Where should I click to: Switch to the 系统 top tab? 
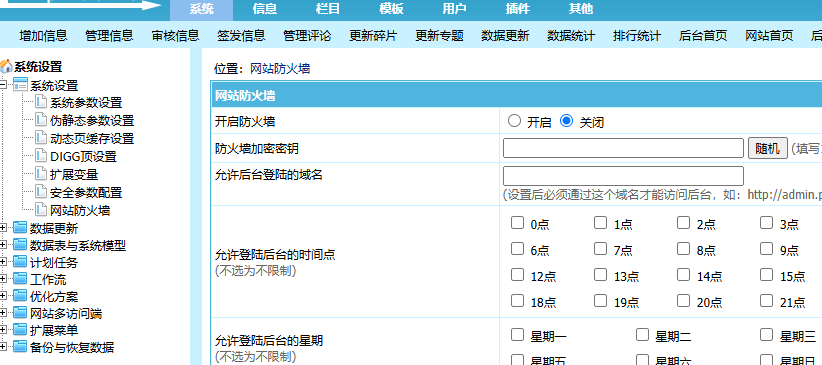(202, 9)
